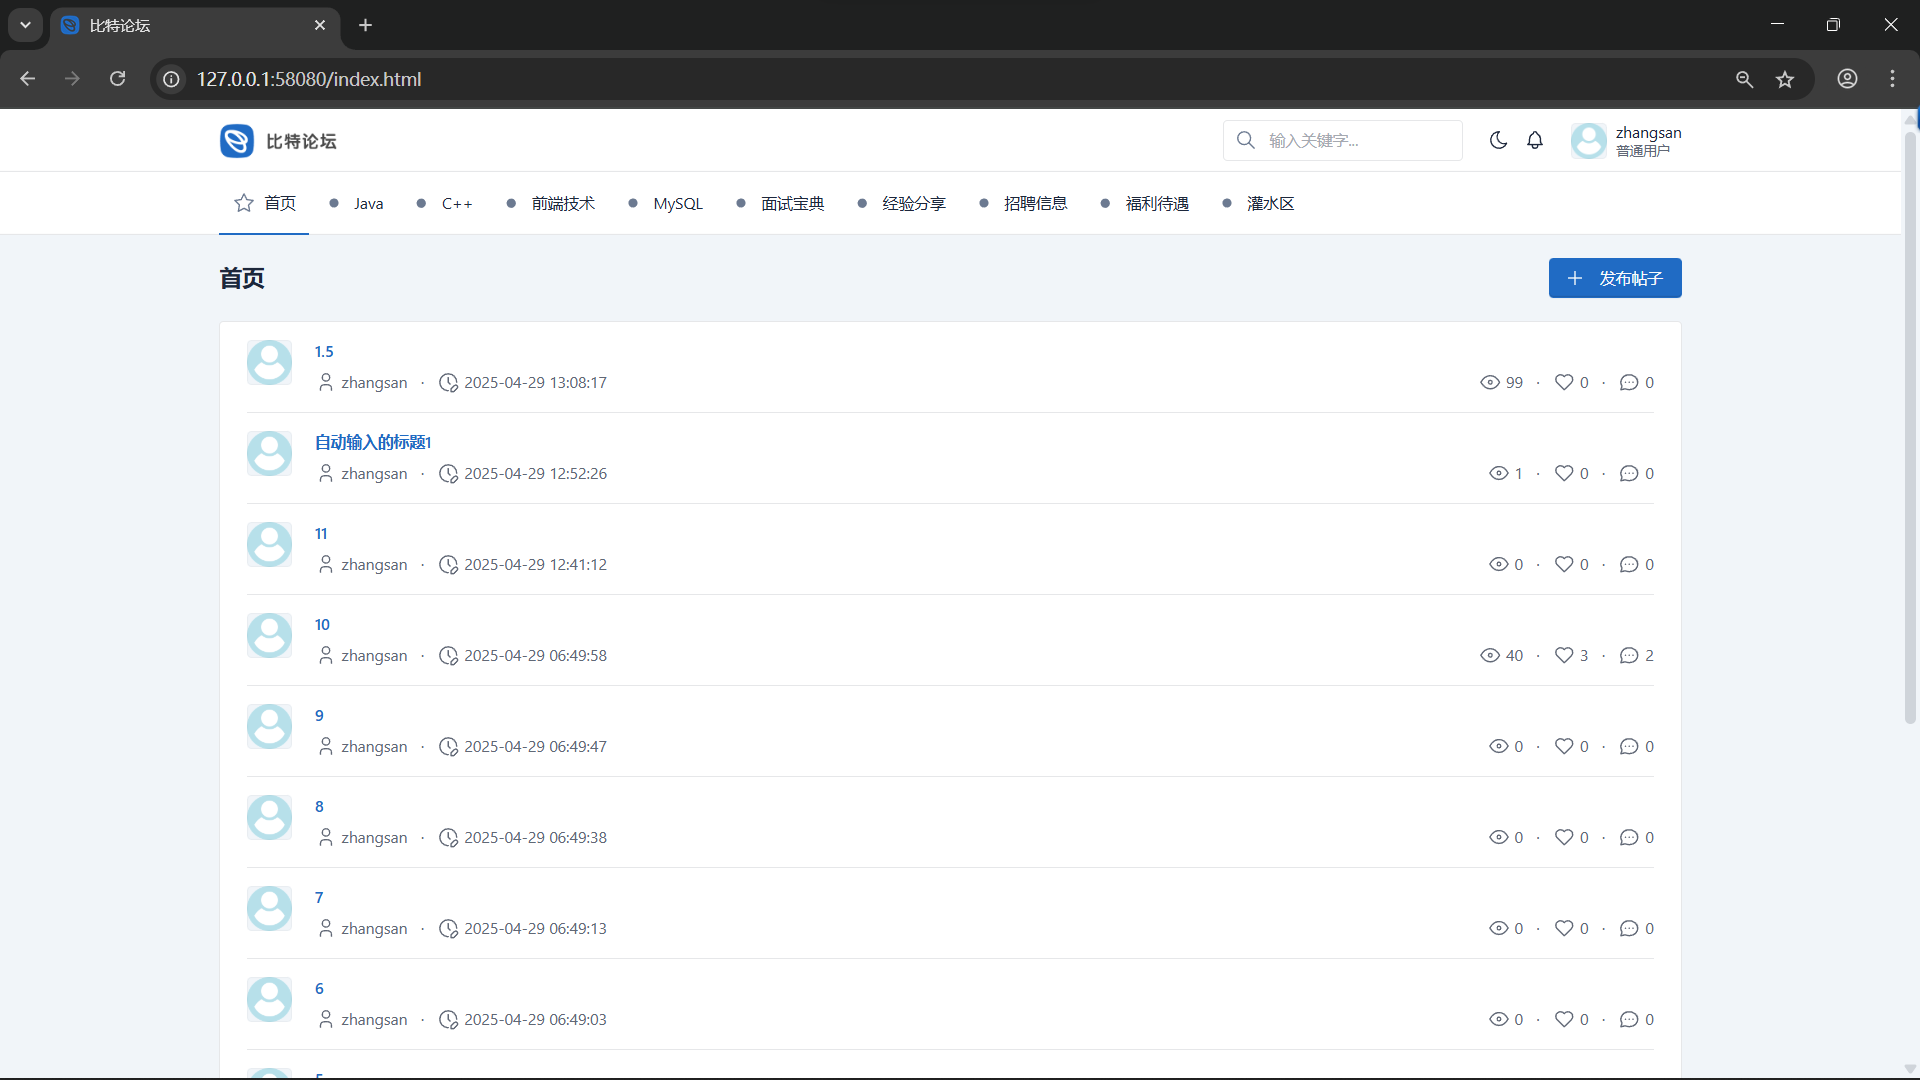The width and height of the screenshot is (1920, 1080).
Task: Open the MySQL board tab
Action: (677, 203)
